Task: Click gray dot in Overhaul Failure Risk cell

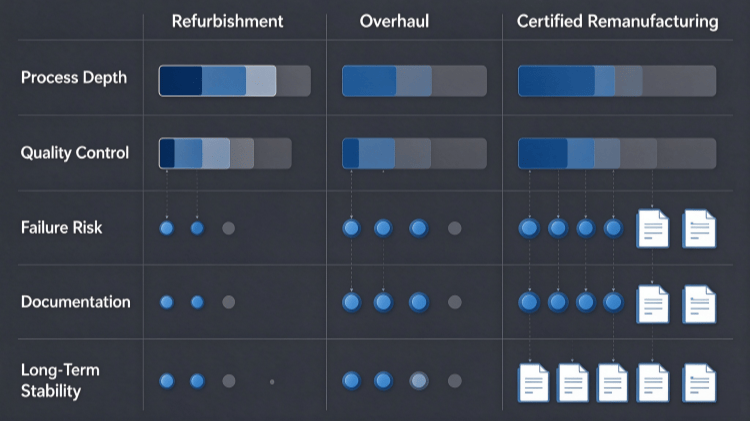Action: [454, 228]
